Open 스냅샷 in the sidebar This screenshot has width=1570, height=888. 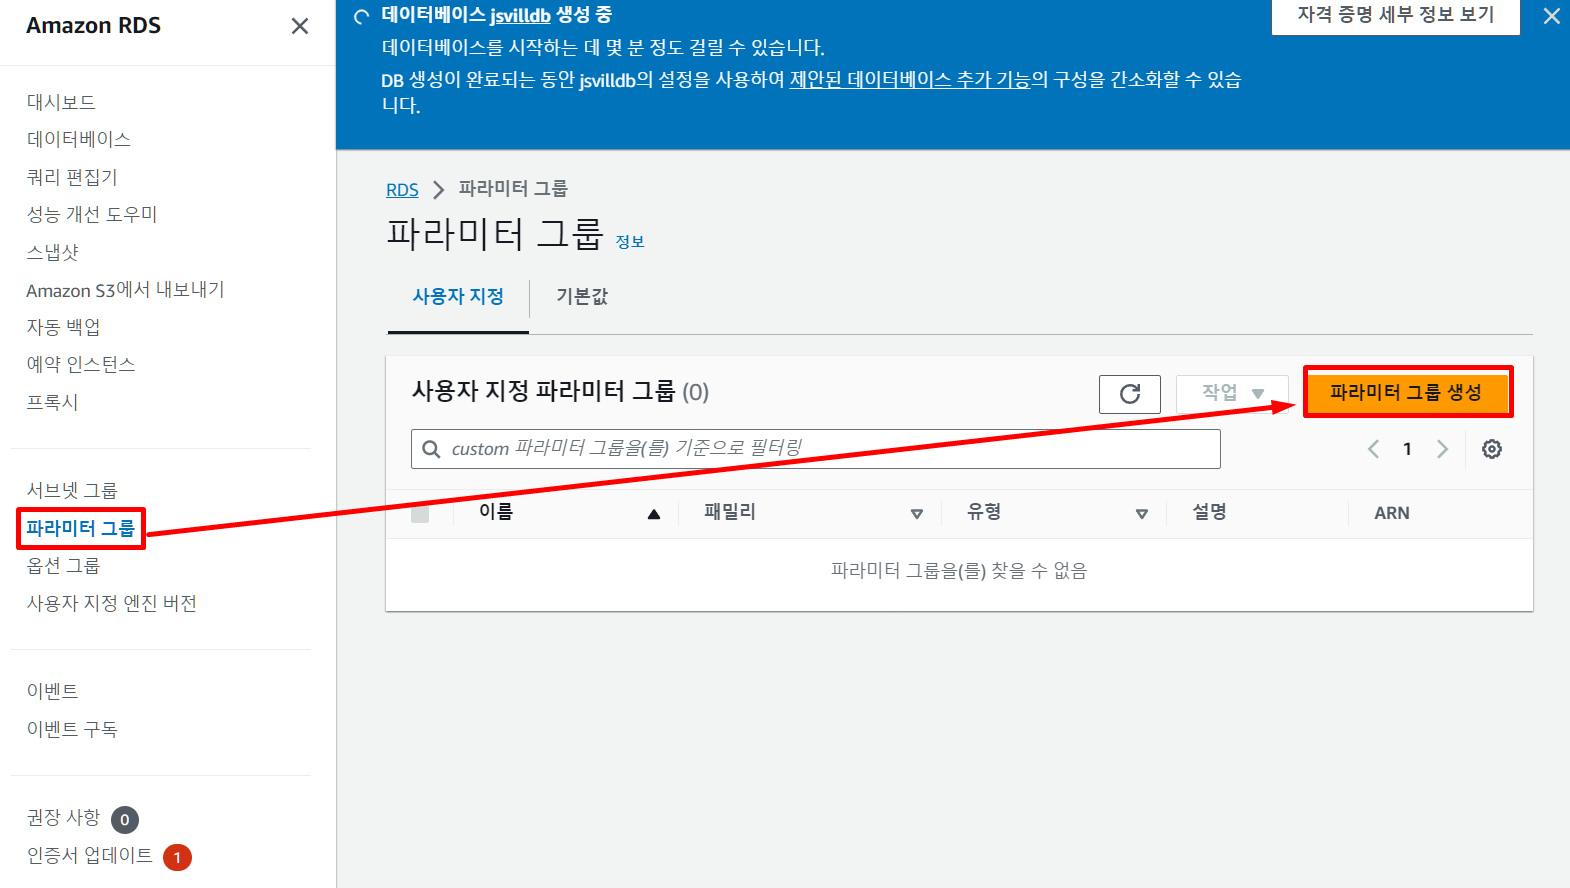click(52, 252)
